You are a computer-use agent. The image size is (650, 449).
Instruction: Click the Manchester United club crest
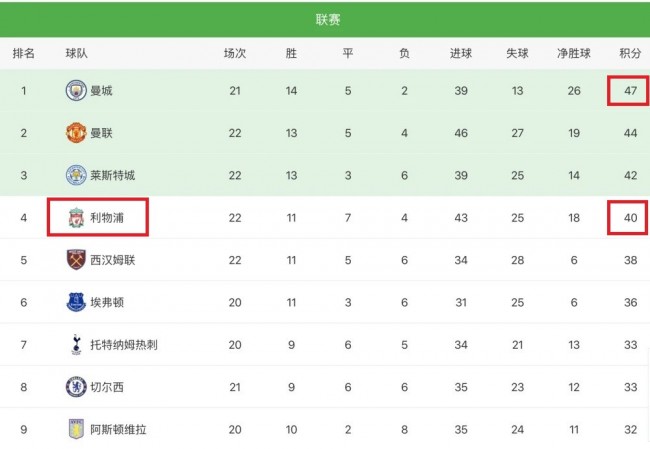[76, 133]
